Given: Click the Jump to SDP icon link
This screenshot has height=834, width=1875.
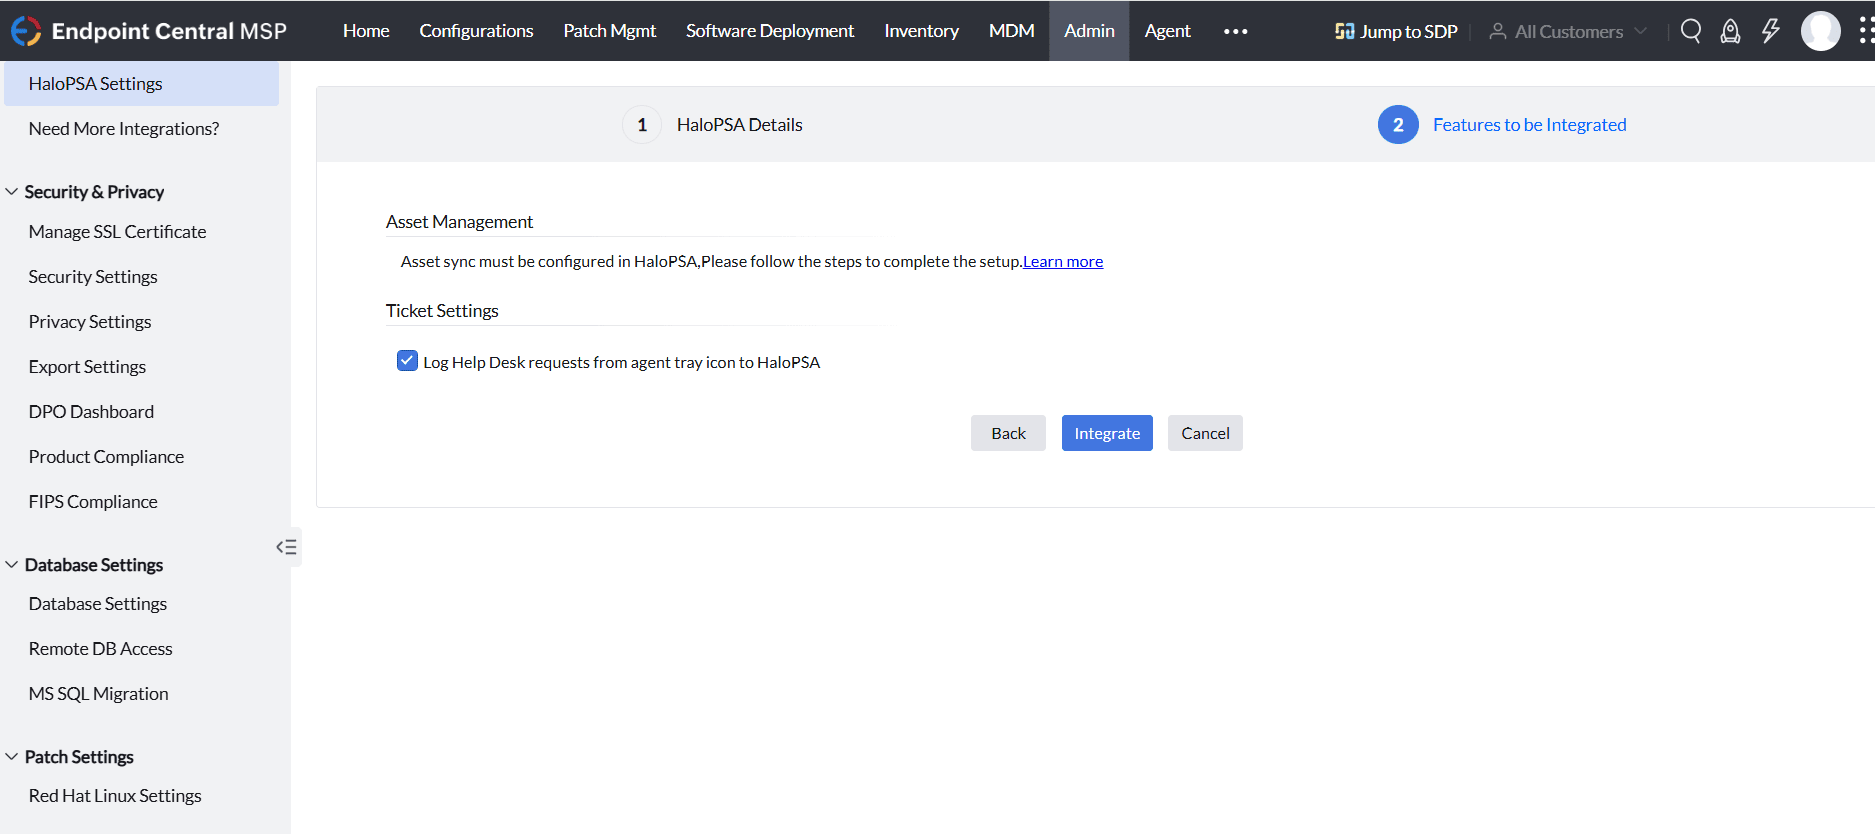Looking at the screenshot, I should (1396, 31).
